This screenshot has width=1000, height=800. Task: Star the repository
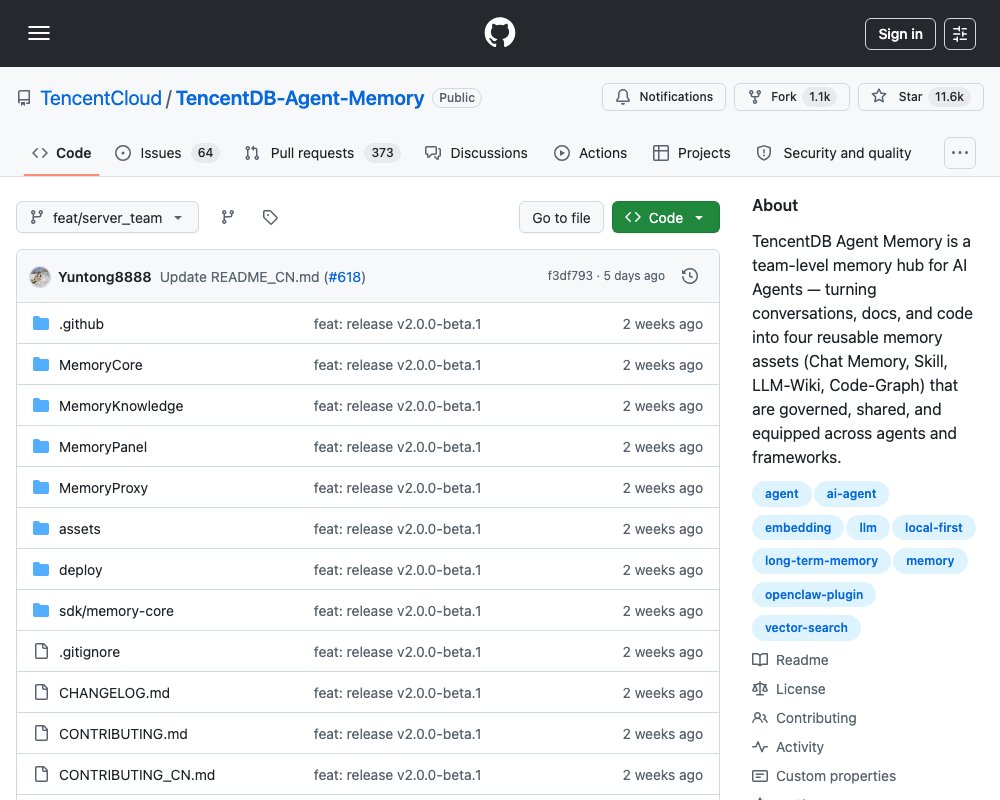[920, 97]
